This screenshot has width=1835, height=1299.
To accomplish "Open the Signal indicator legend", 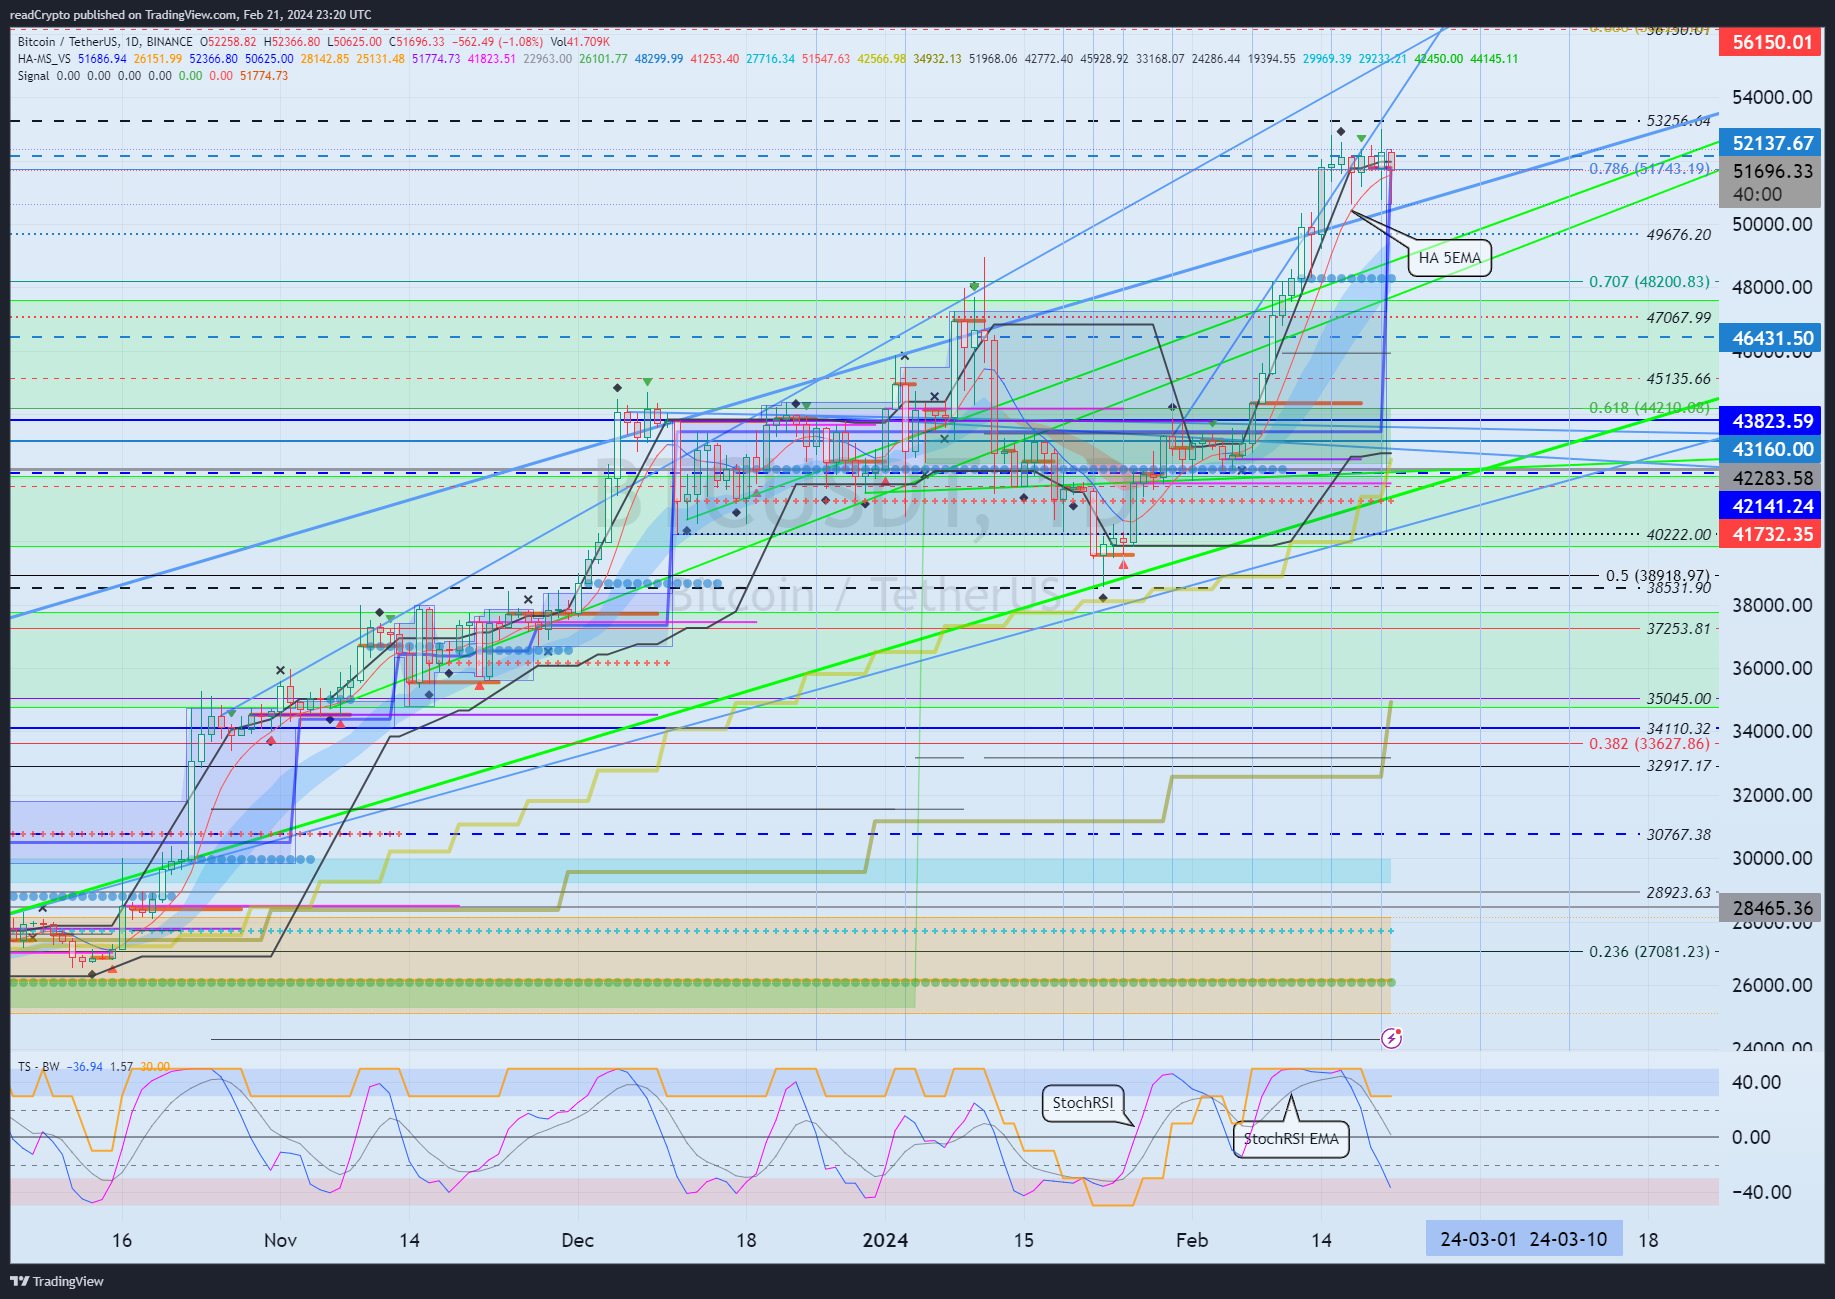I will (x=33, y=76).
